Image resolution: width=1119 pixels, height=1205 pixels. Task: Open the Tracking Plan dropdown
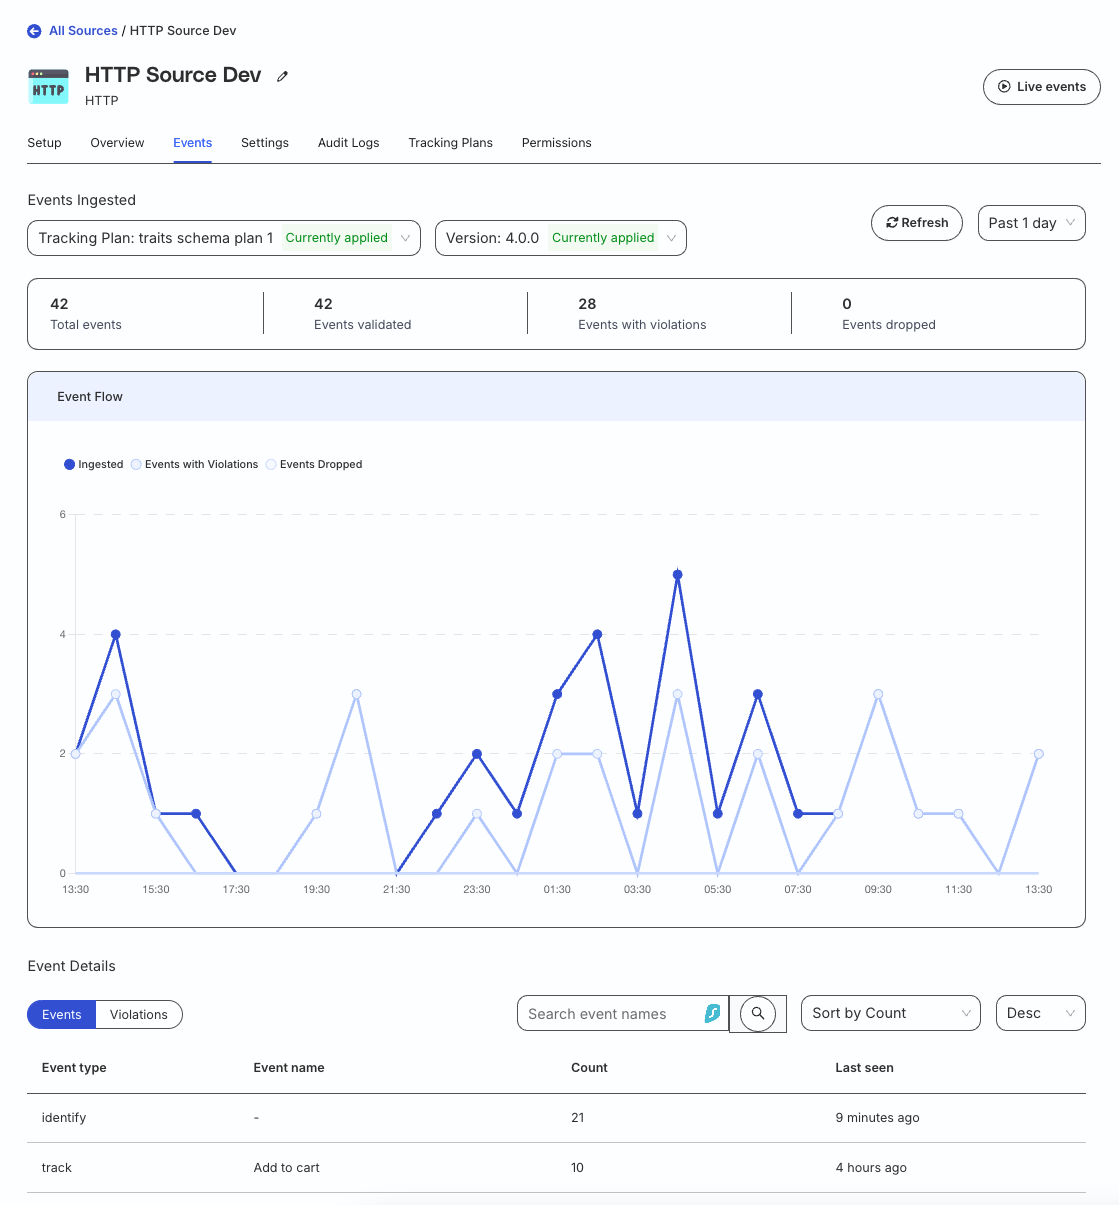[x=224, y=238]
